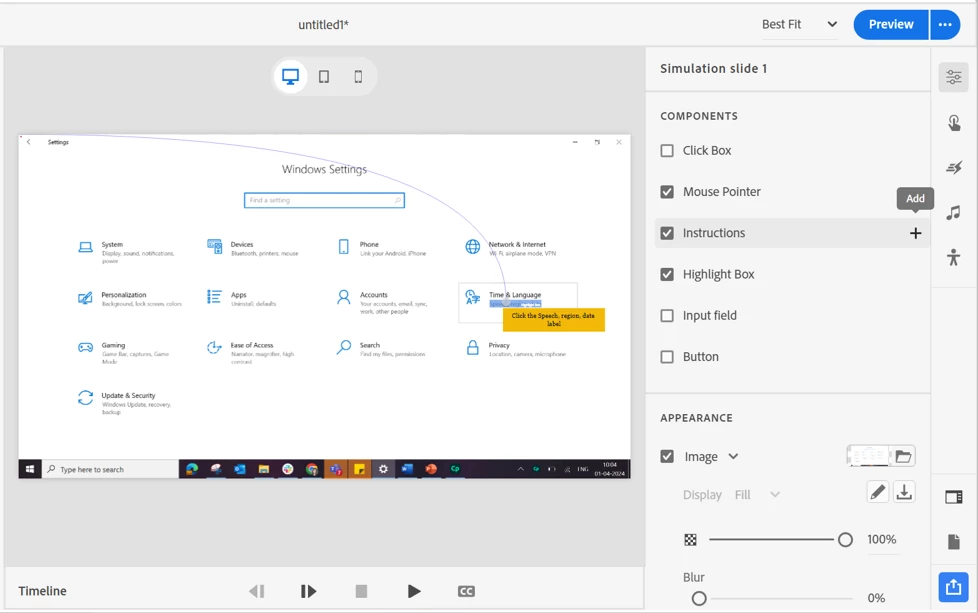Viewport: 978px width, 613px height.
Task: Click the 0% blur value
Action: 876,598
